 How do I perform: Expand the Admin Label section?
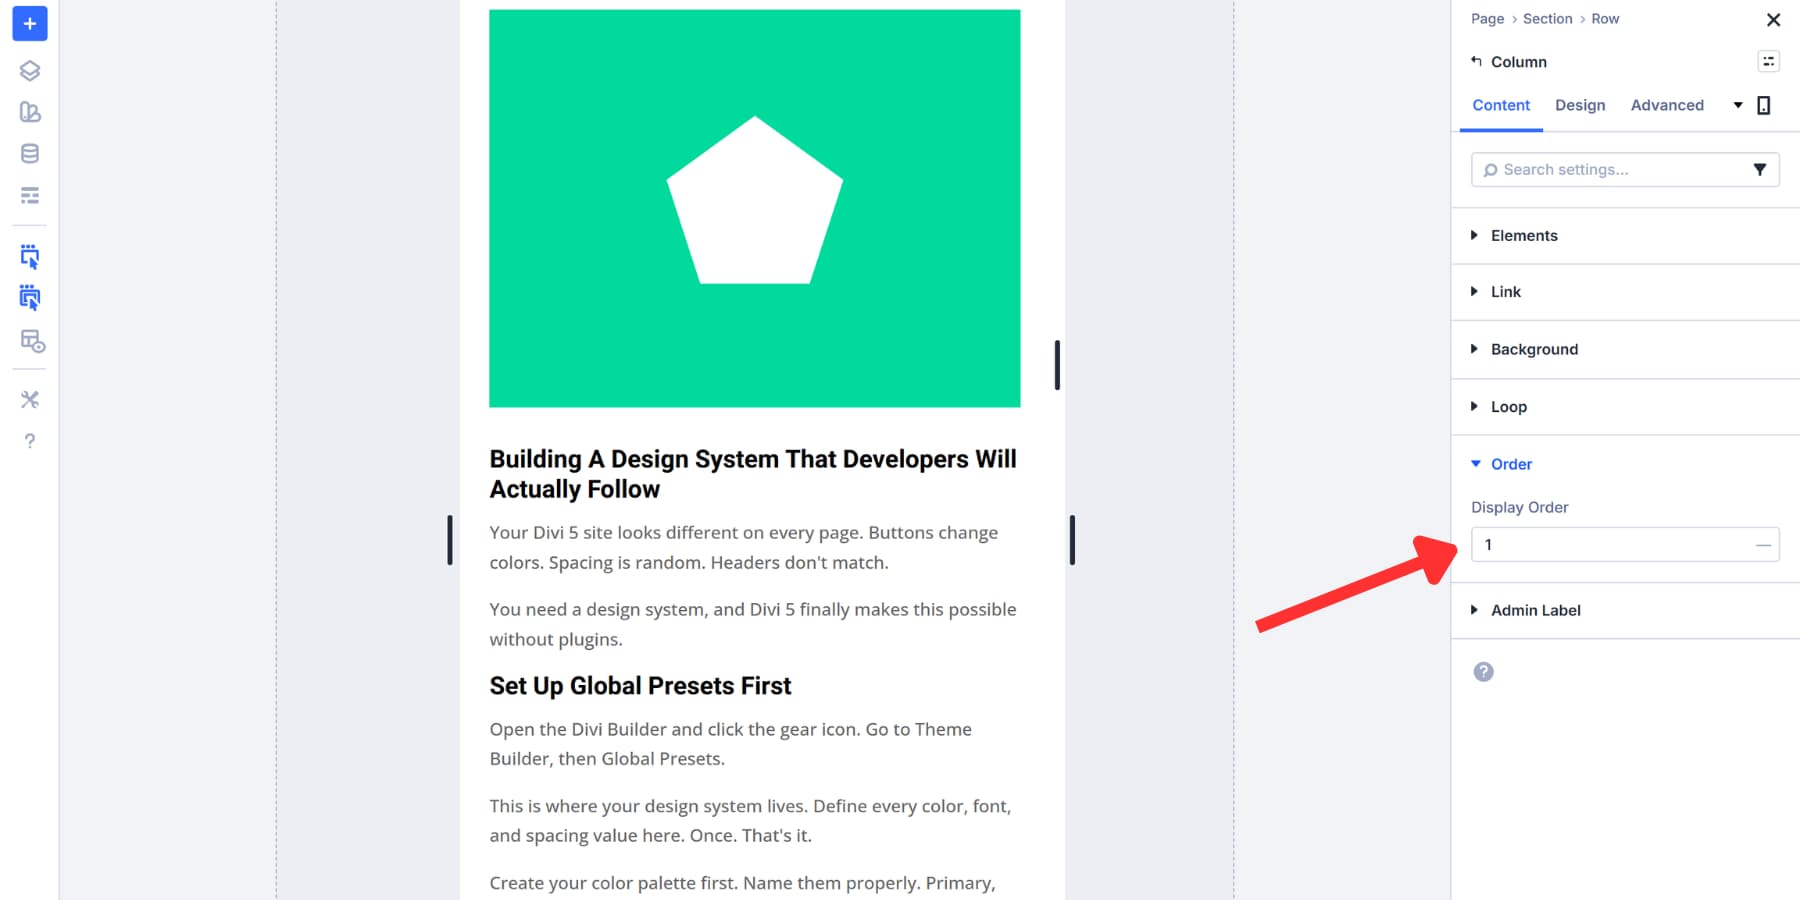(1536, 610)
